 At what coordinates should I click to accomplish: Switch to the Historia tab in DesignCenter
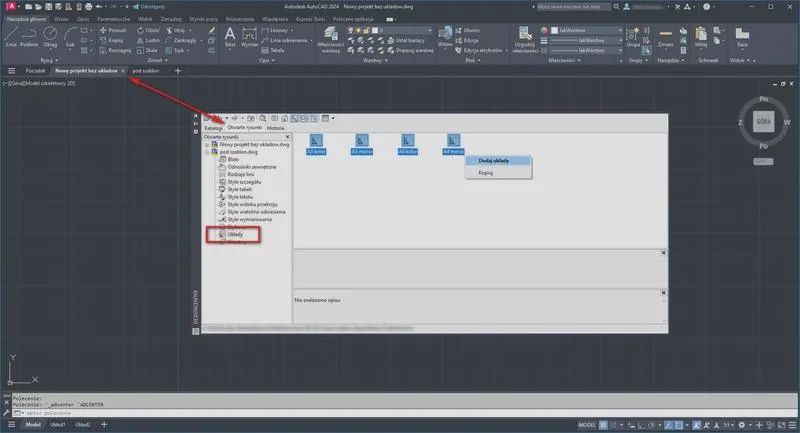pos(276,128)
